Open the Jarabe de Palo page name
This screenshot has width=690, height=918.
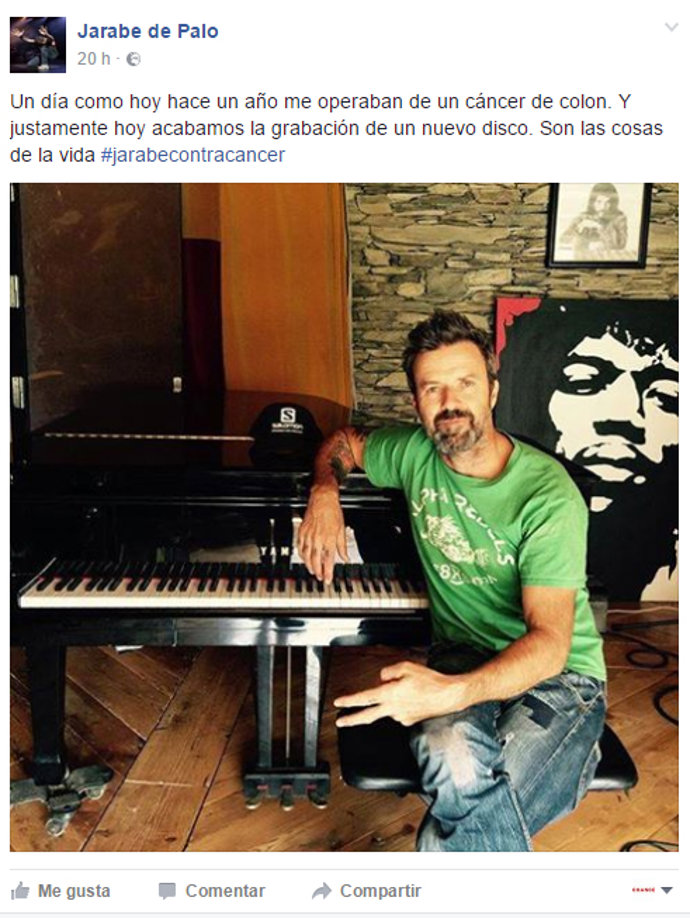tap(148, 31)
